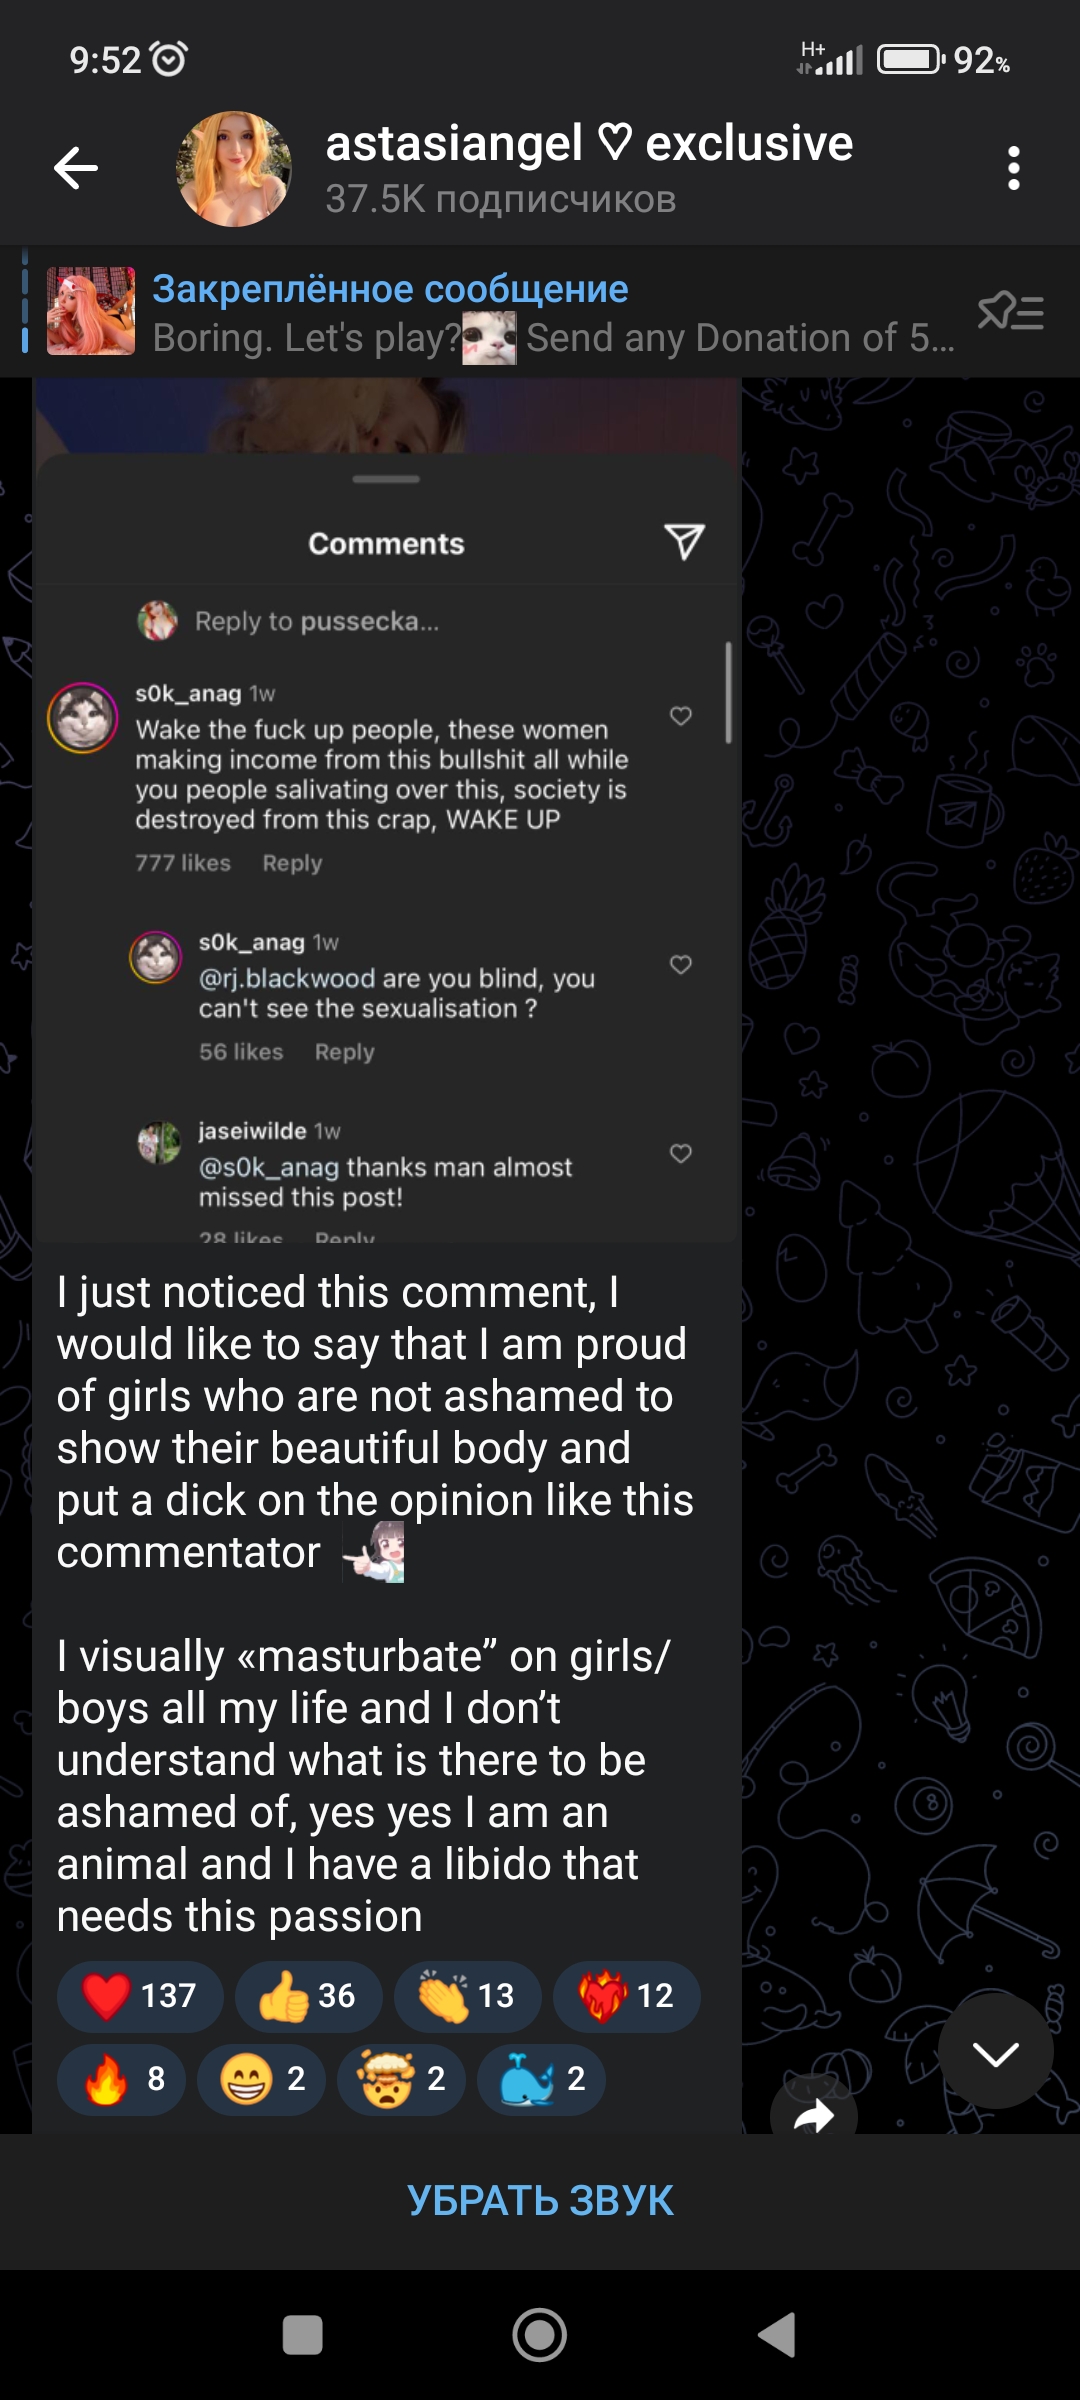1080x2400 pixels.
Task: Toggle the red heart reaction with 137
Action: (140, 1996)
